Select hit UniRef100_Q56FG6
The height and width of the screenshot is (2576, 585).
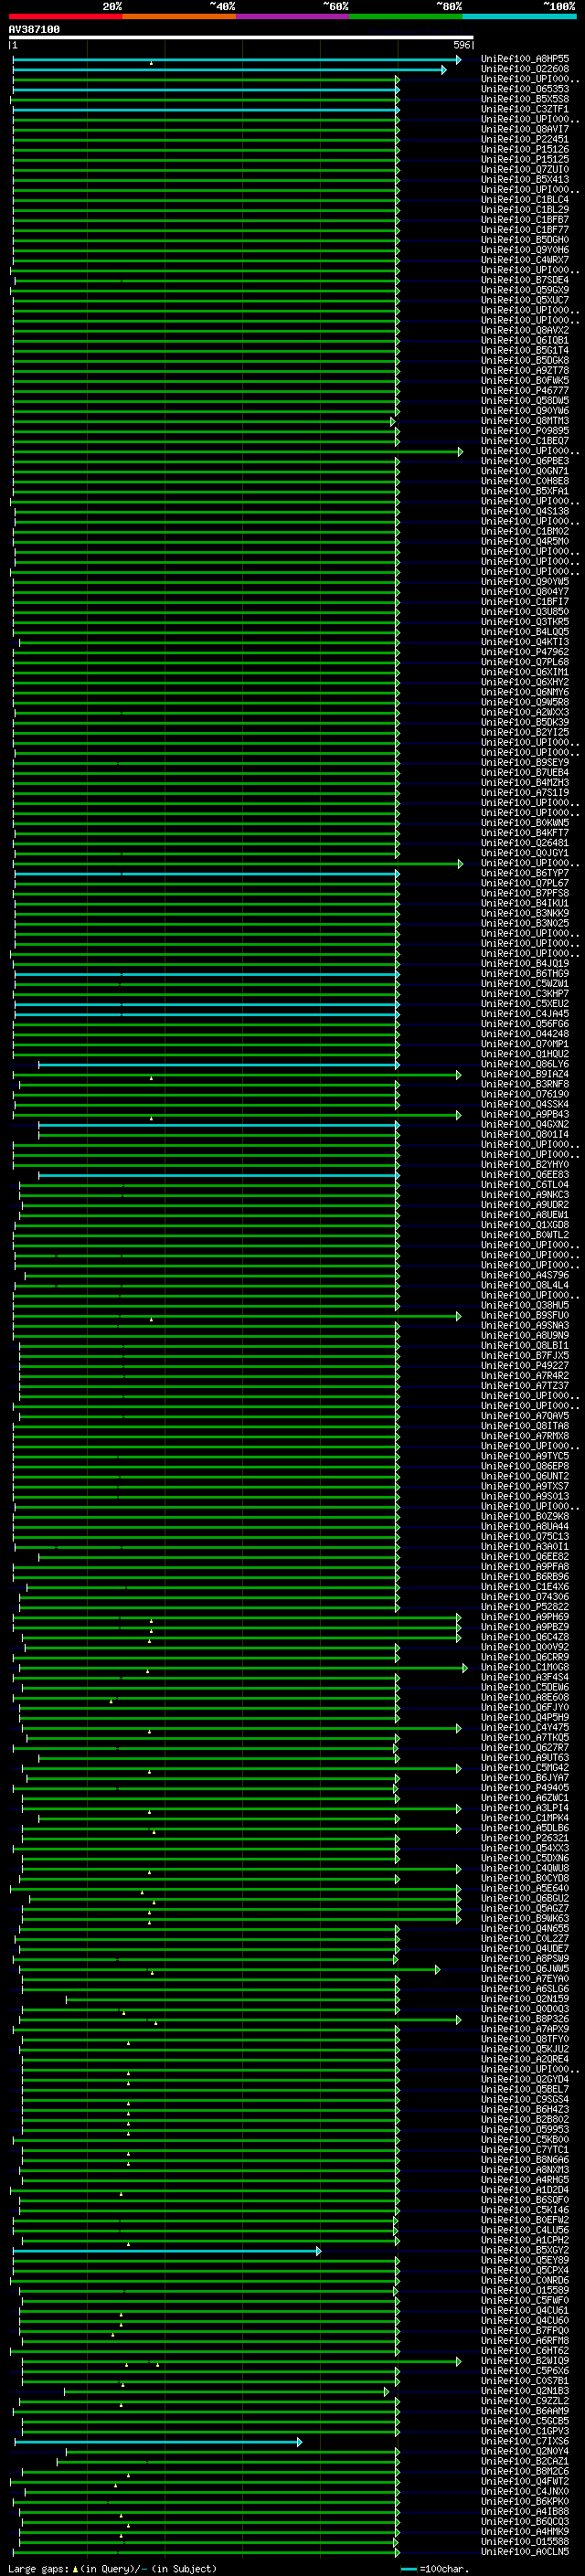click(525, 1024)
